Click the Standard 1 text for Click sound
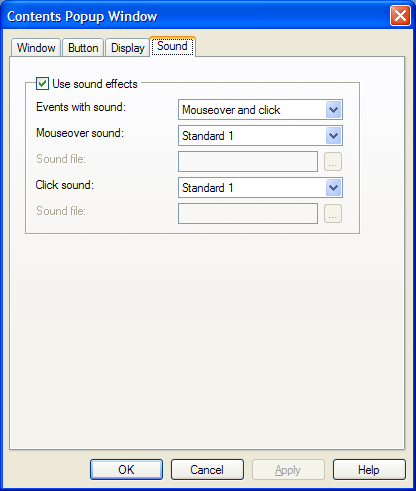 click(207, 188)
